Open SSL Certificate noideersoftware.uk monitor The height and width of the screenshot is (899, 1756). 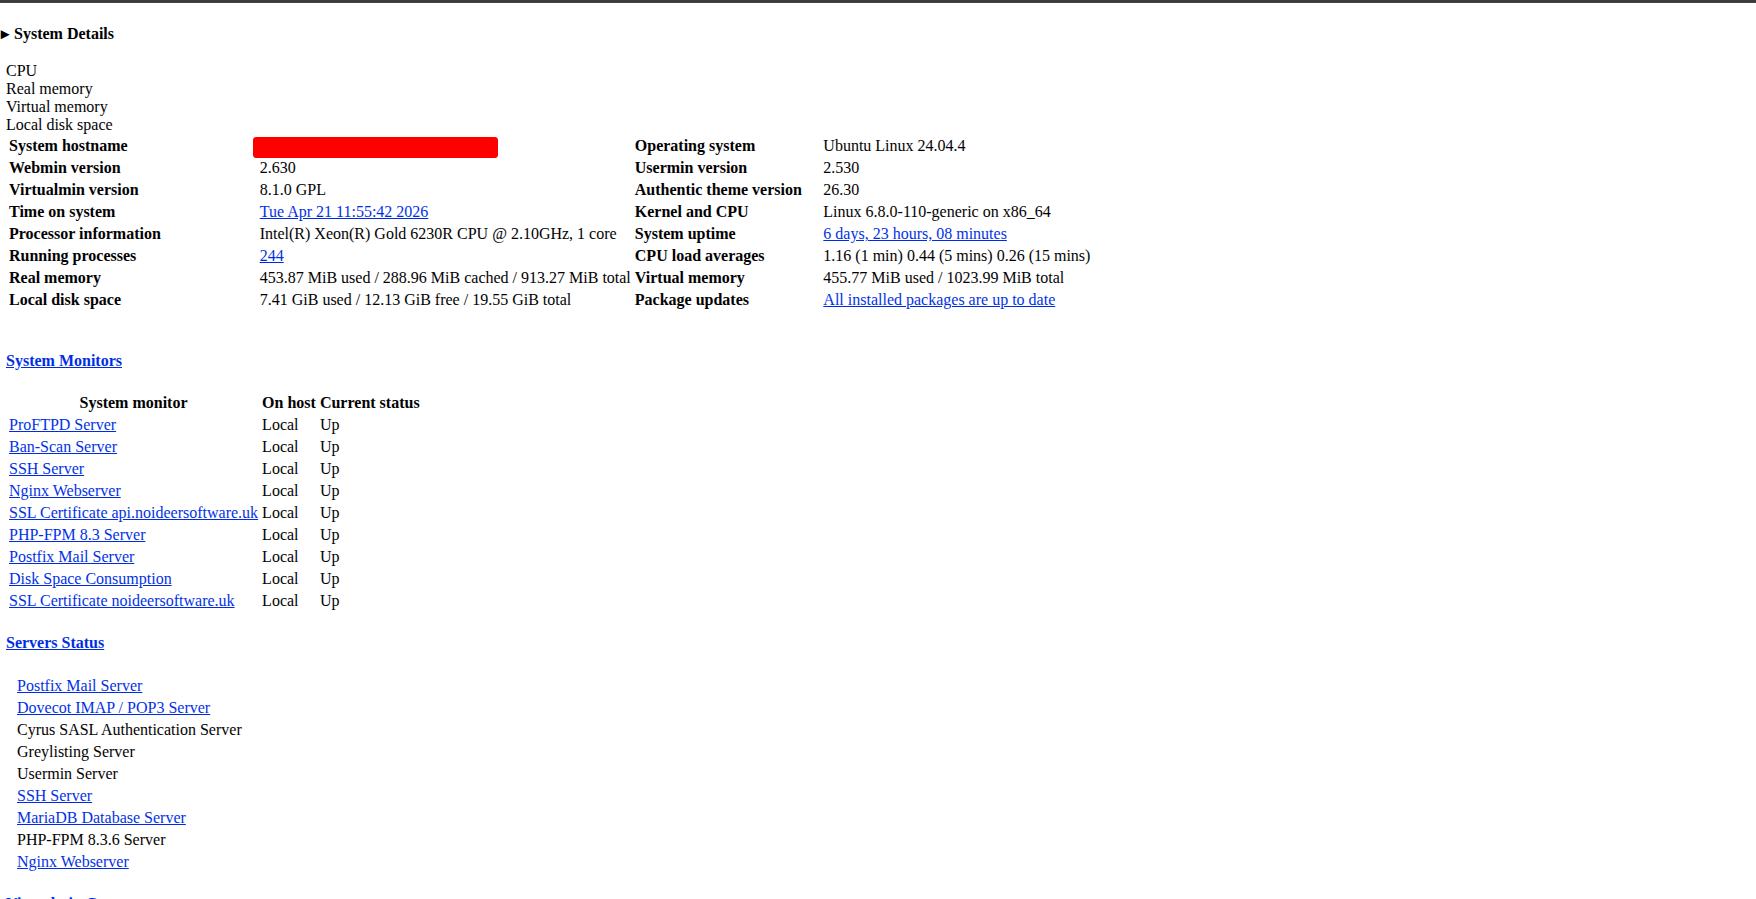pos(121,601)
